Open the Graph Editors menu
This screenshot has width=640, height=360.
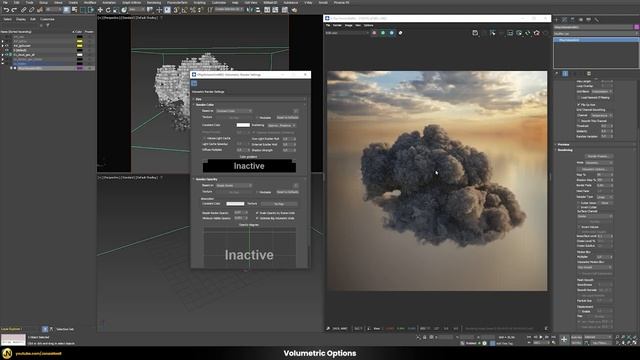(131, 2)
